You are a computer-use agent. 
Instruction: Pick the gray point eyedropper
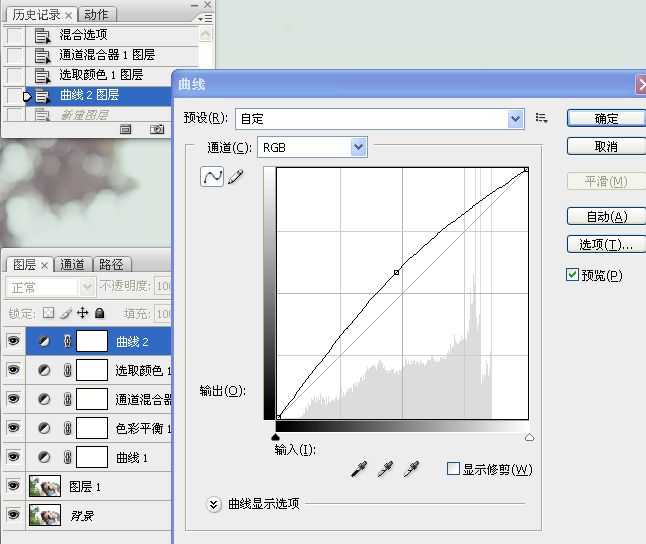[385, 469]
